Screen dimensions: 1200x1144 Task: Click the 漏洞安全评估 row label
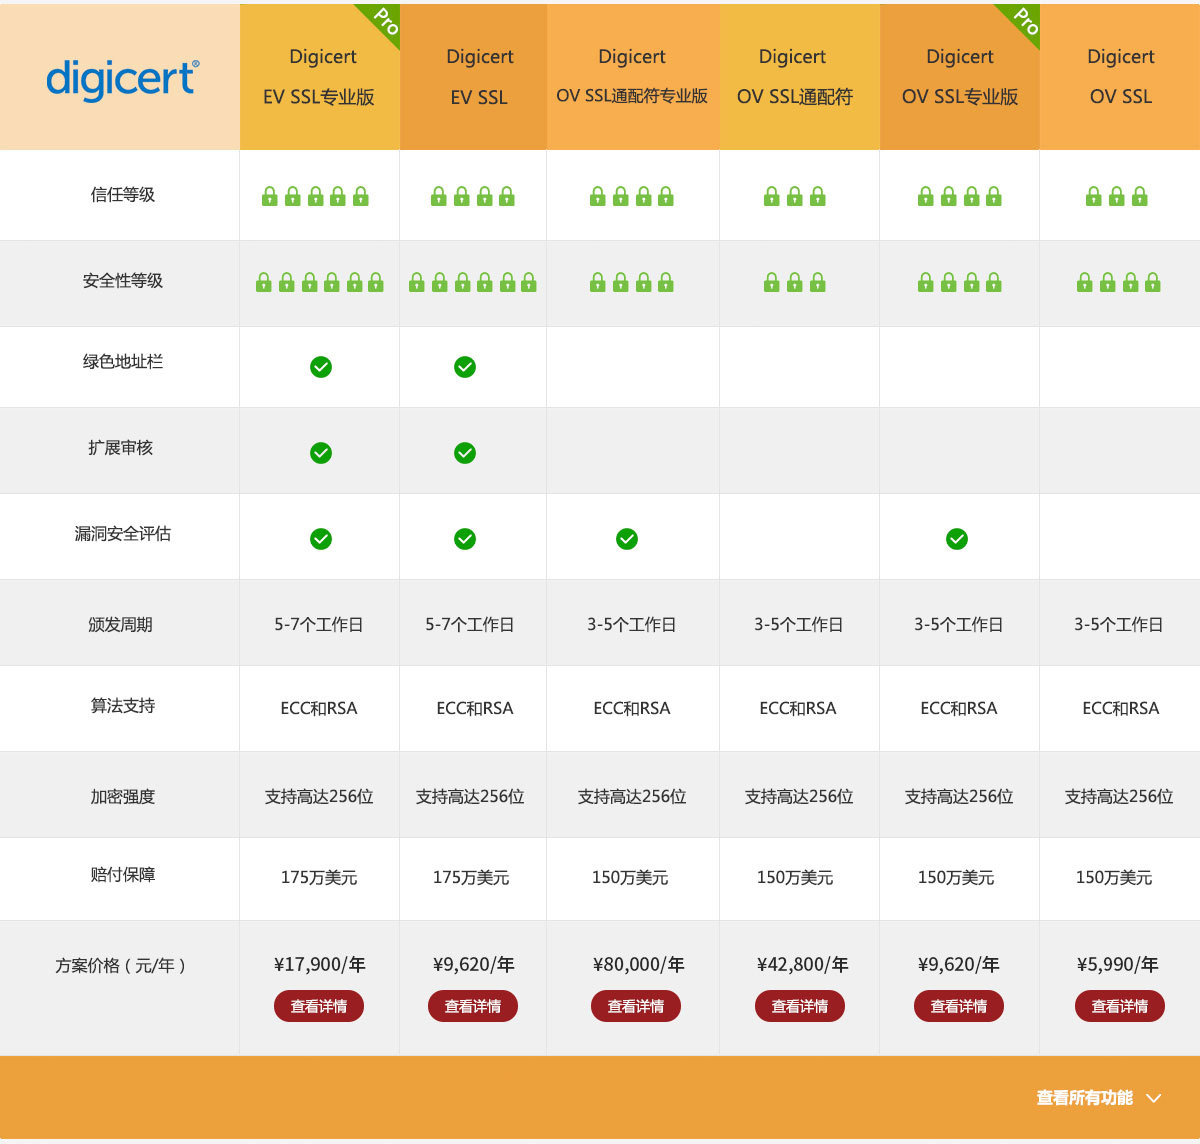point(123,534)
